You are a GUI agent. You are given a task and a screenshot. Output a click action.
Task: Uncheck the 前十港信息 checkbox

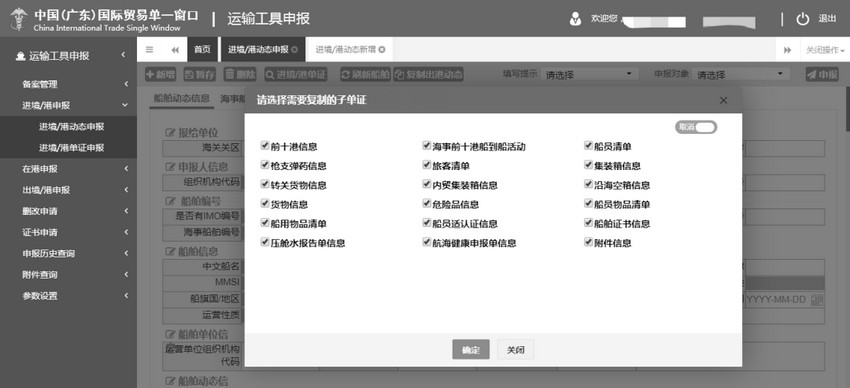click(x=265, y=145)
